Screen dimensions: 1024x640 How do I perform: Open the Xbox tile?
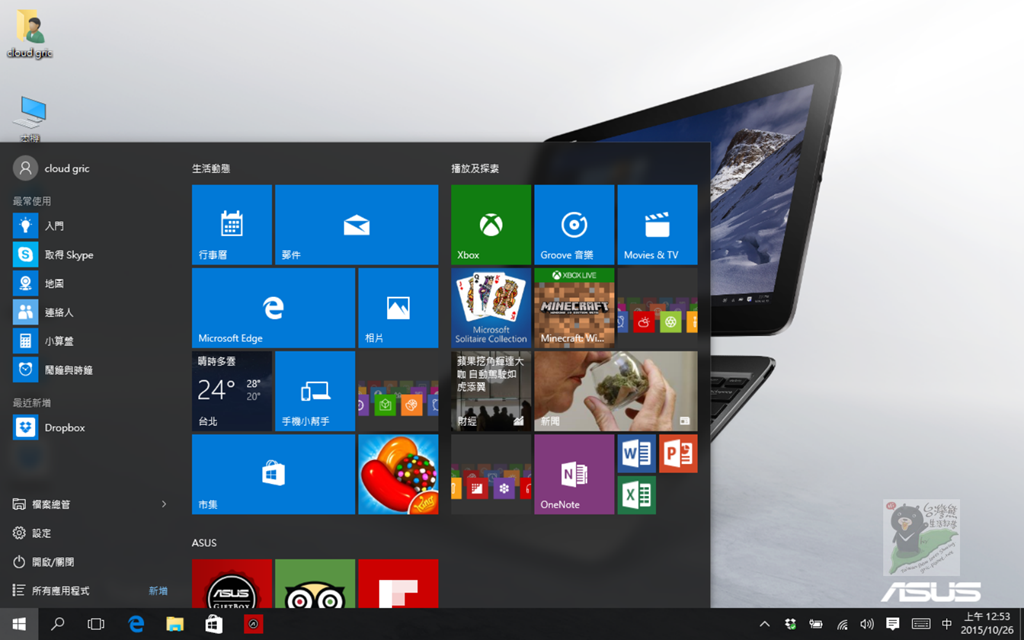[x=491, y=225]
